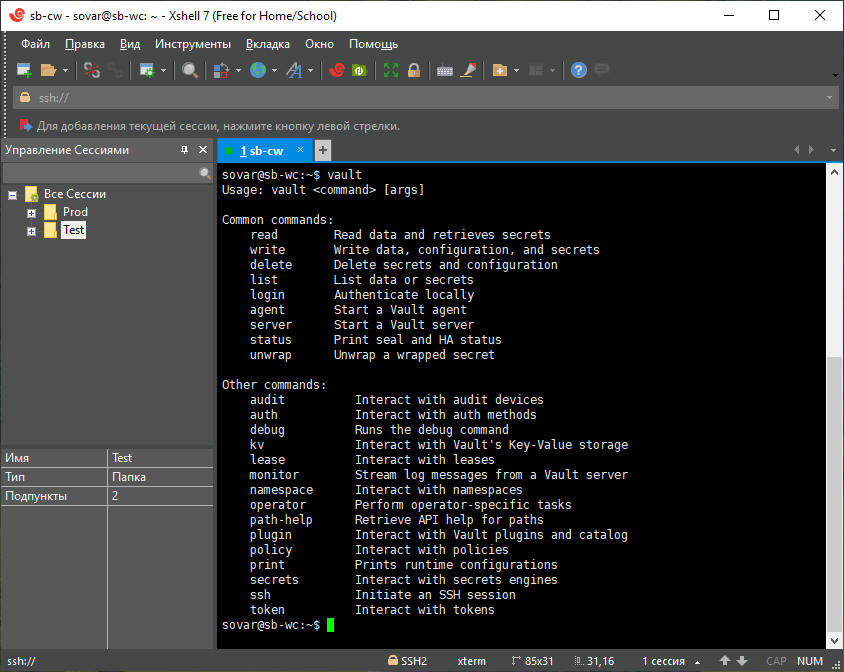Viewport: 844px width, 672px height.
Task: Open the Вид menu
Action: coord(130,44)
